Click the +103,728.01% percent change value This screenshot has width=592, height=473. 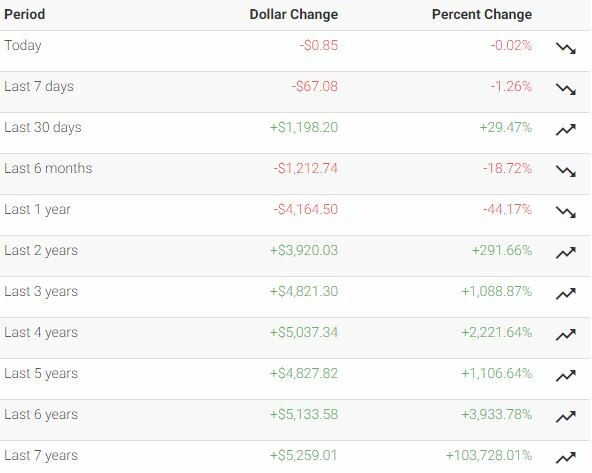click(x=489, y=456)
